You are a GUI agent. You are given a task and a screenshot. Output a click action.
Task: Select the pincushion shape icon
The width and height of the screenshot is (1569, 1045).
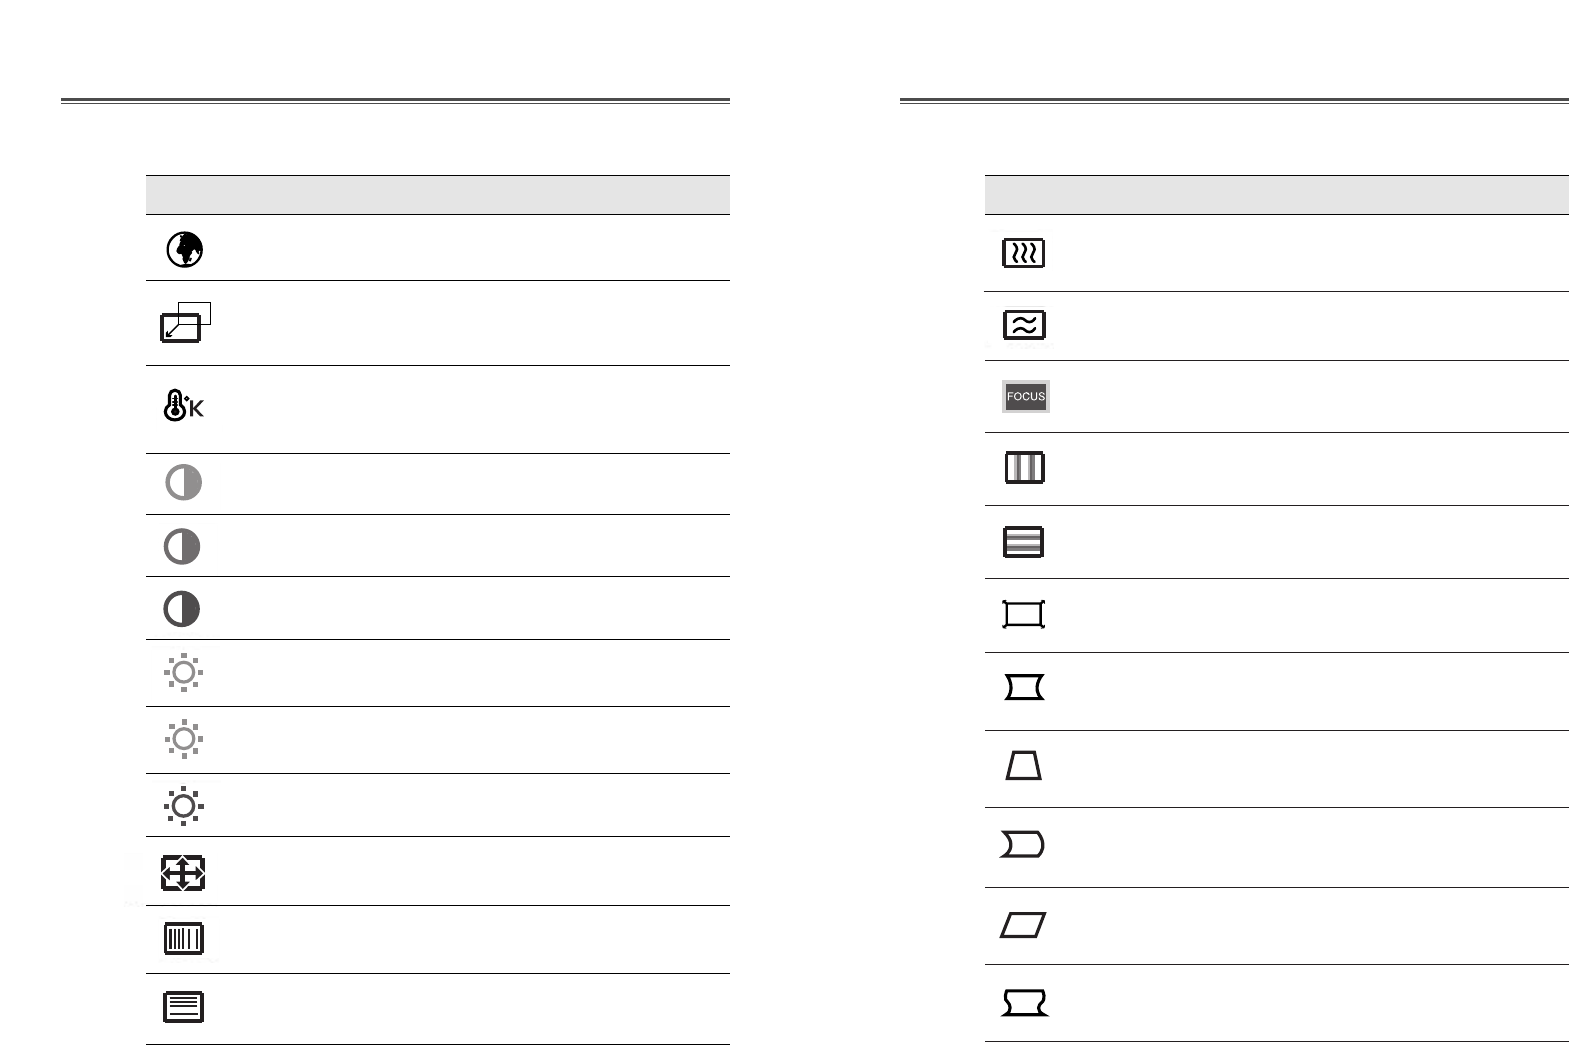click(x=1024, y=687)
